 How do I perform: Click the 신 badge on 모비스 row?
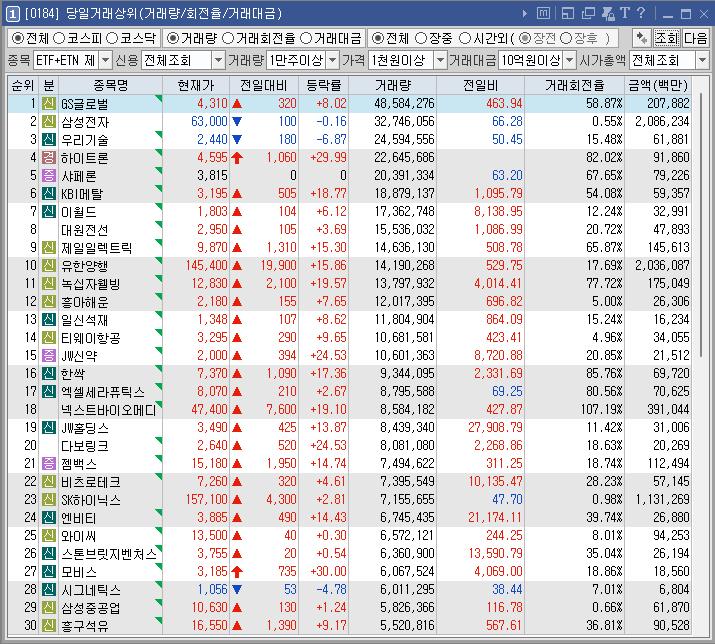pos(49,571)
